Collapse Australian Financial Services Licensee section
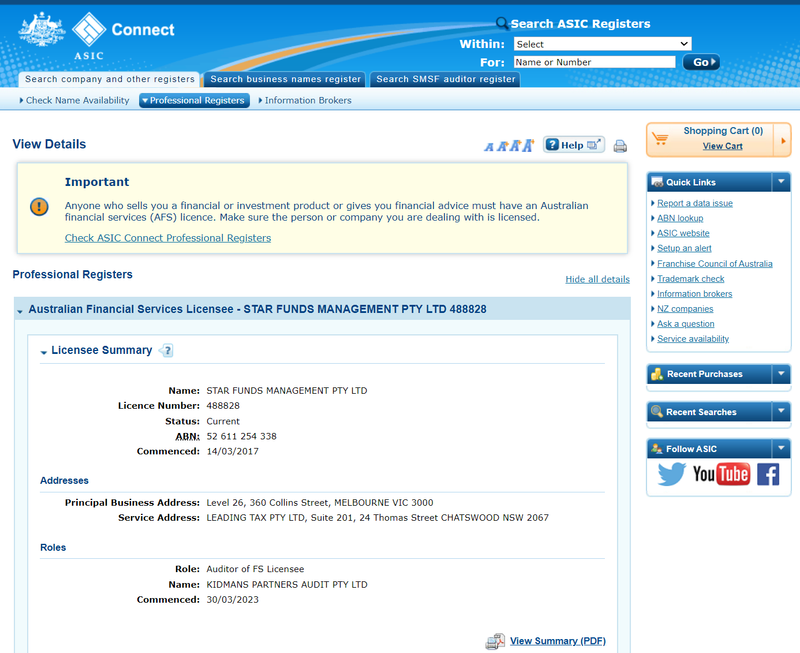This screenshot has height=653, width=800. click(20, 311)
